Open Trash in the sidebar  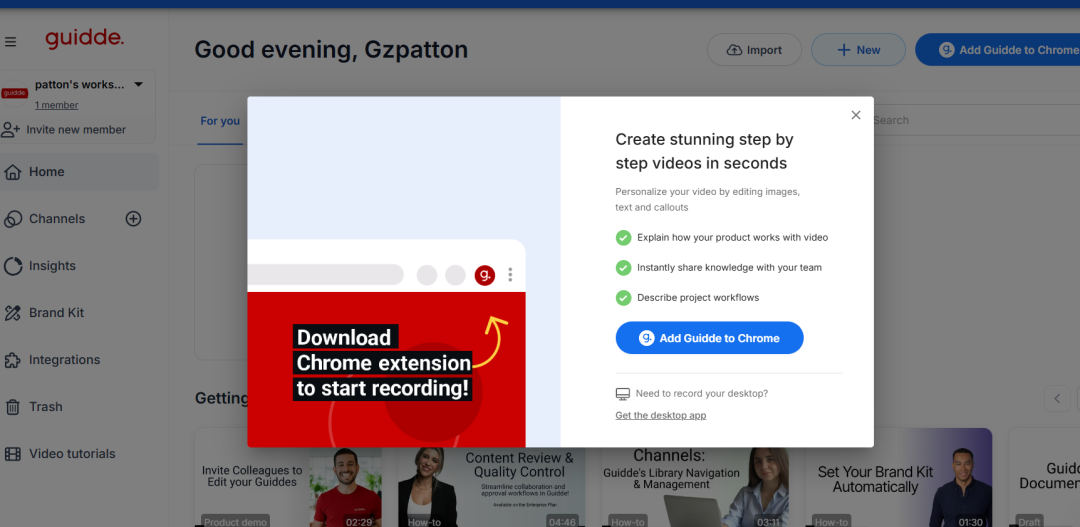pos(45,406)
